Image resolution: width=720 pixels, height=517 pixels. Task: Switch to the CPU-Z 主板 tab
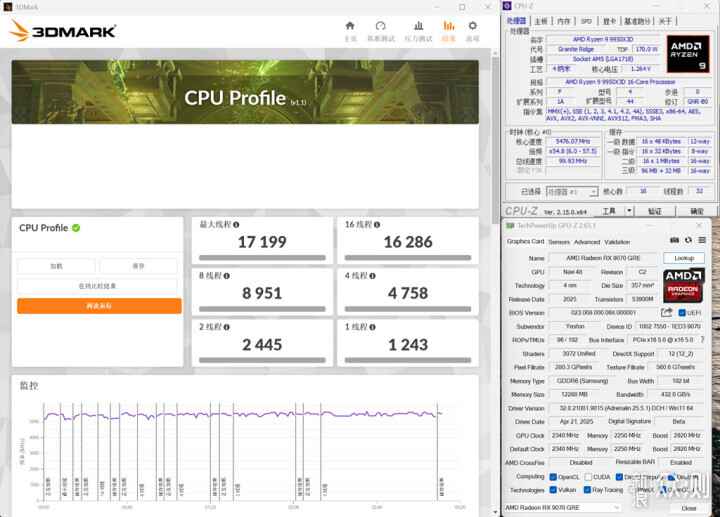pyautogui.click(x=541, y=21)
